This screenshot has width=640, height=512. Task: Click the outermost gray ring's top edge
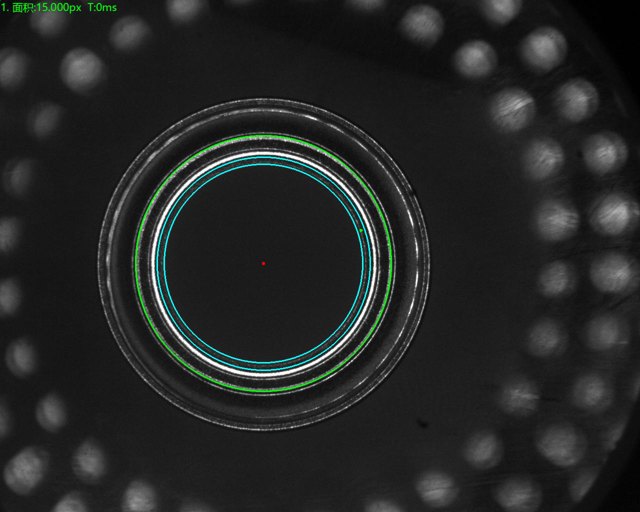(264, 98)
